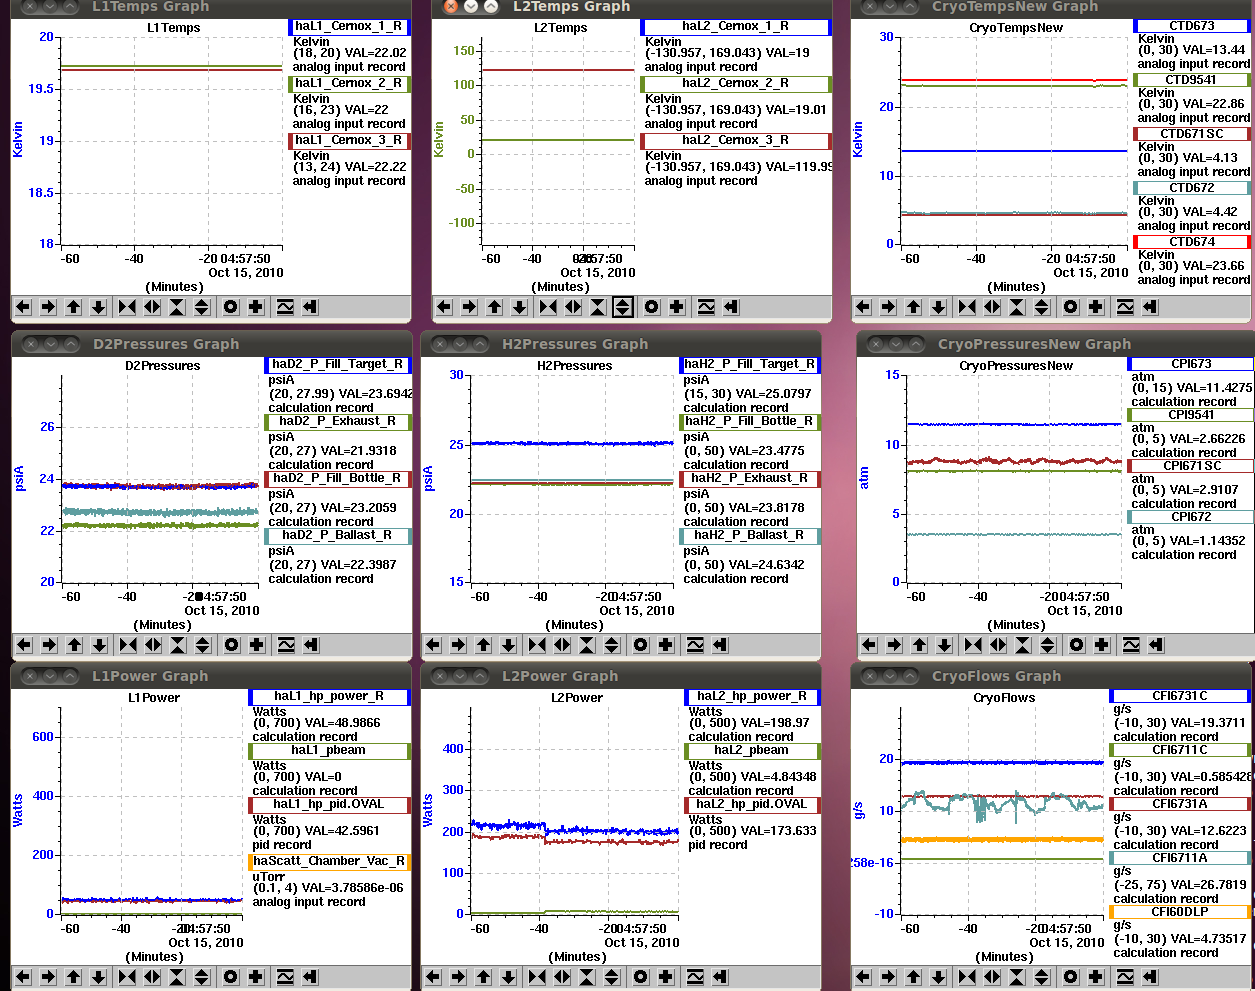Pan right in the L1Temps Graph toolbar
This screenshot has width=1255, height=991.
point(49,307)
